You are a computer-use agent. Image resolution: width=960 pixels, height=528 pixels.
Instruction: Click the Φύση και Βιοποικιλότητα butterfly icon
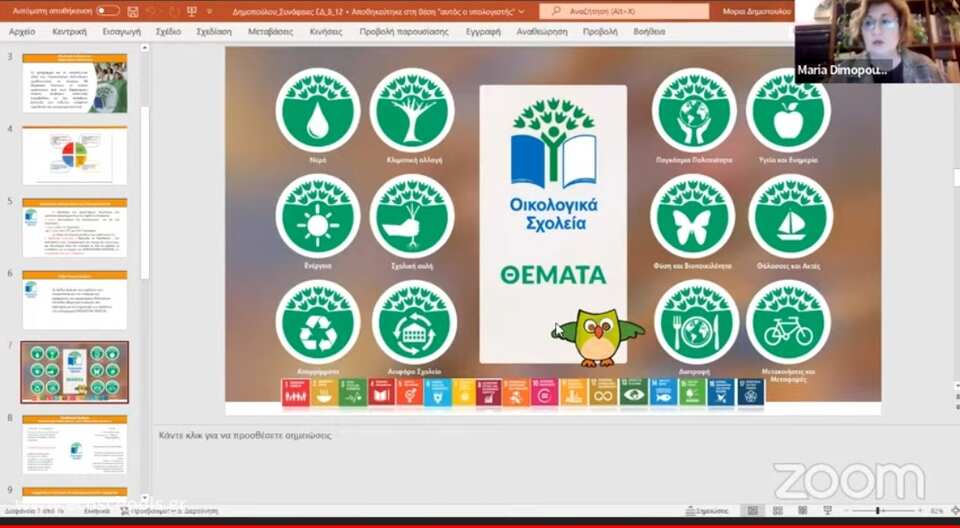click(x=692, y=216)
